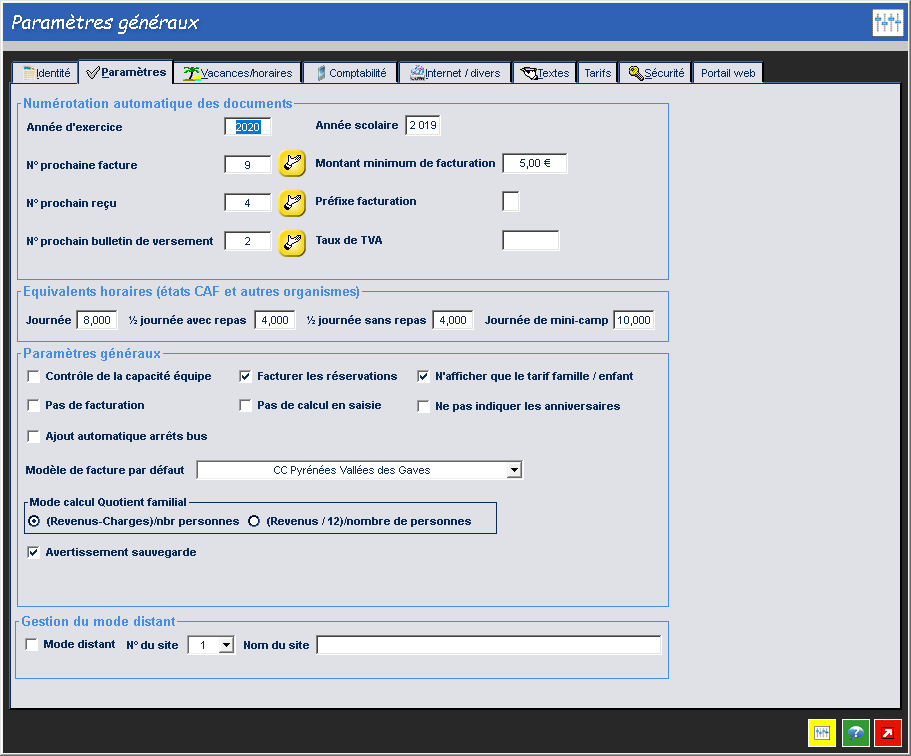Uncheck Facturer les réservations

point(246,377)
